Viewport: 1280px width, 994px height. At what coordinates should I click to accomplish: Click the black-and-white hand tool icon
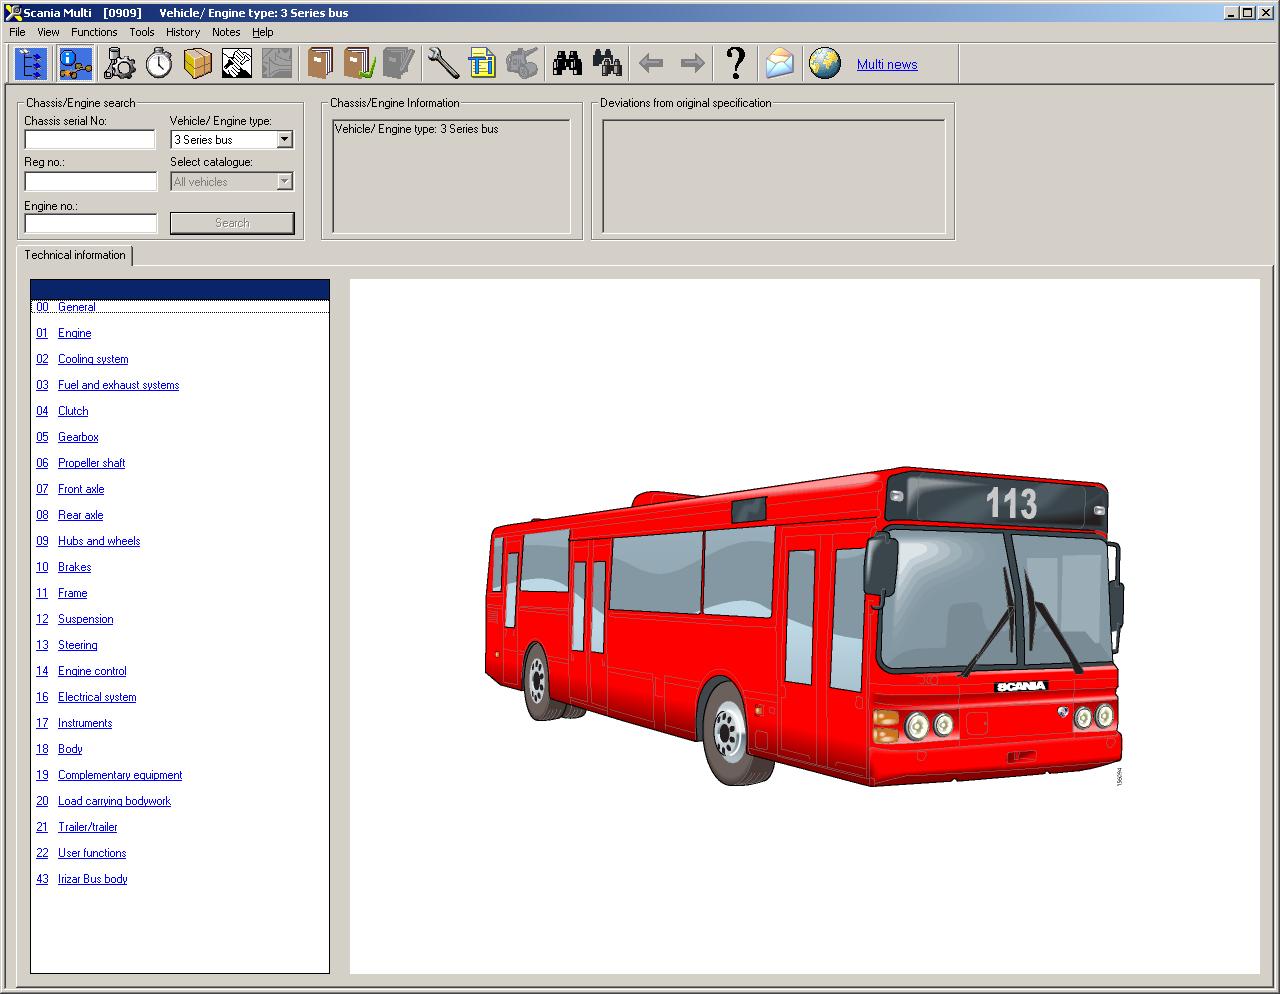pos(237,64)
